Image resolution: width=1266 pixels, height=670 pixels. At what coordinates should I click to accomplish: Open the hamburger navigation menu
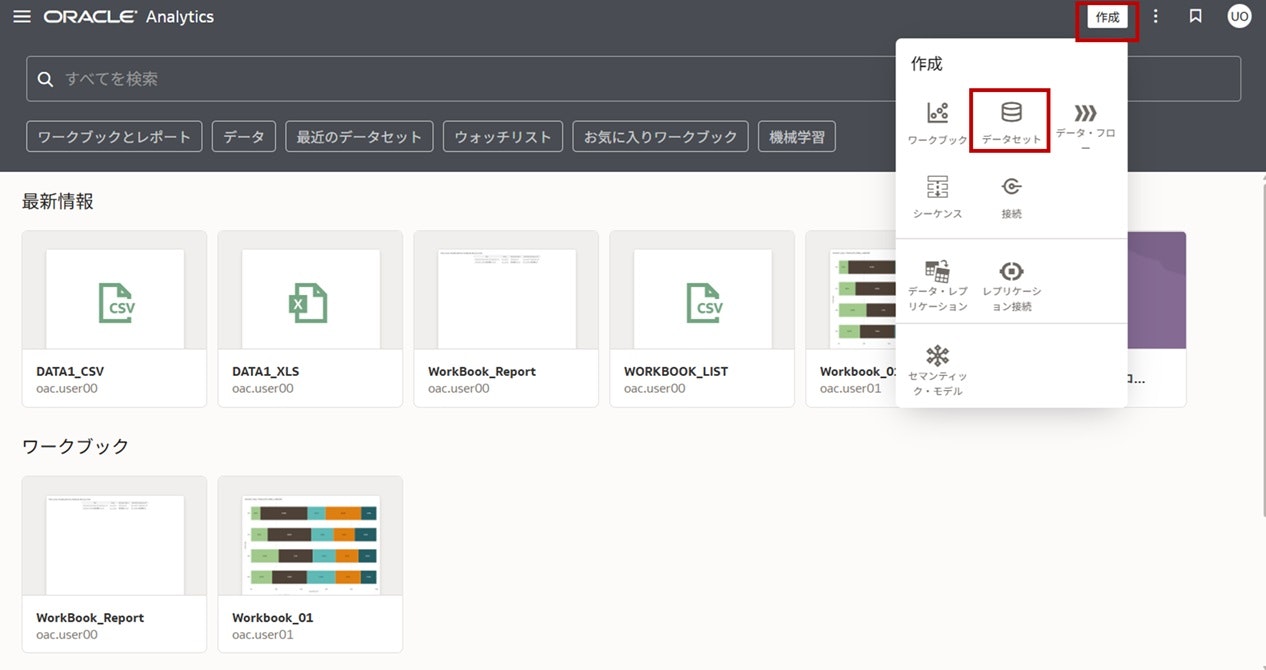[21, 17]
